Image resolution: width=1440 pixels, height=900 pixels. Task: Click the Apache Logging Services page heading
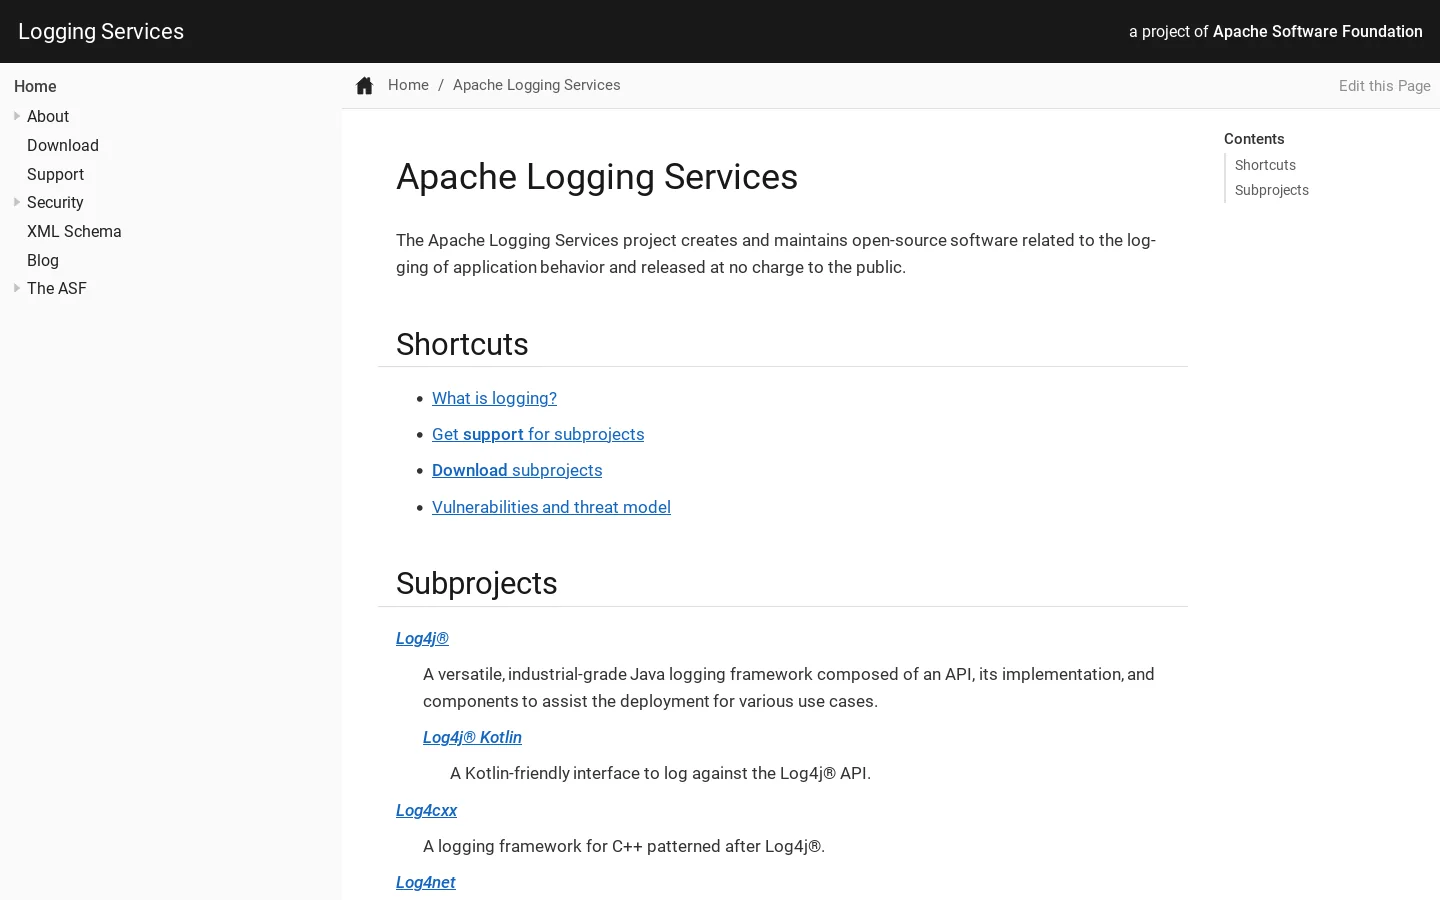597,177
